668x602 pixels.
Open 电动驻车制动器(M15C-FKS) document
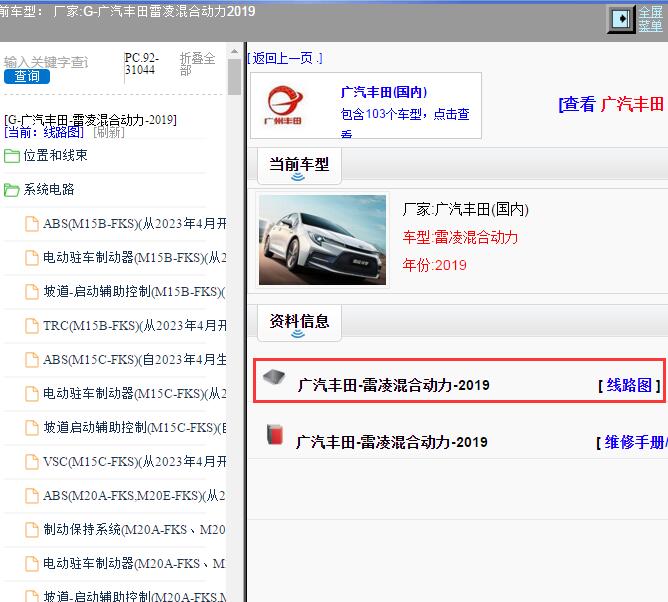click(135, 394)
